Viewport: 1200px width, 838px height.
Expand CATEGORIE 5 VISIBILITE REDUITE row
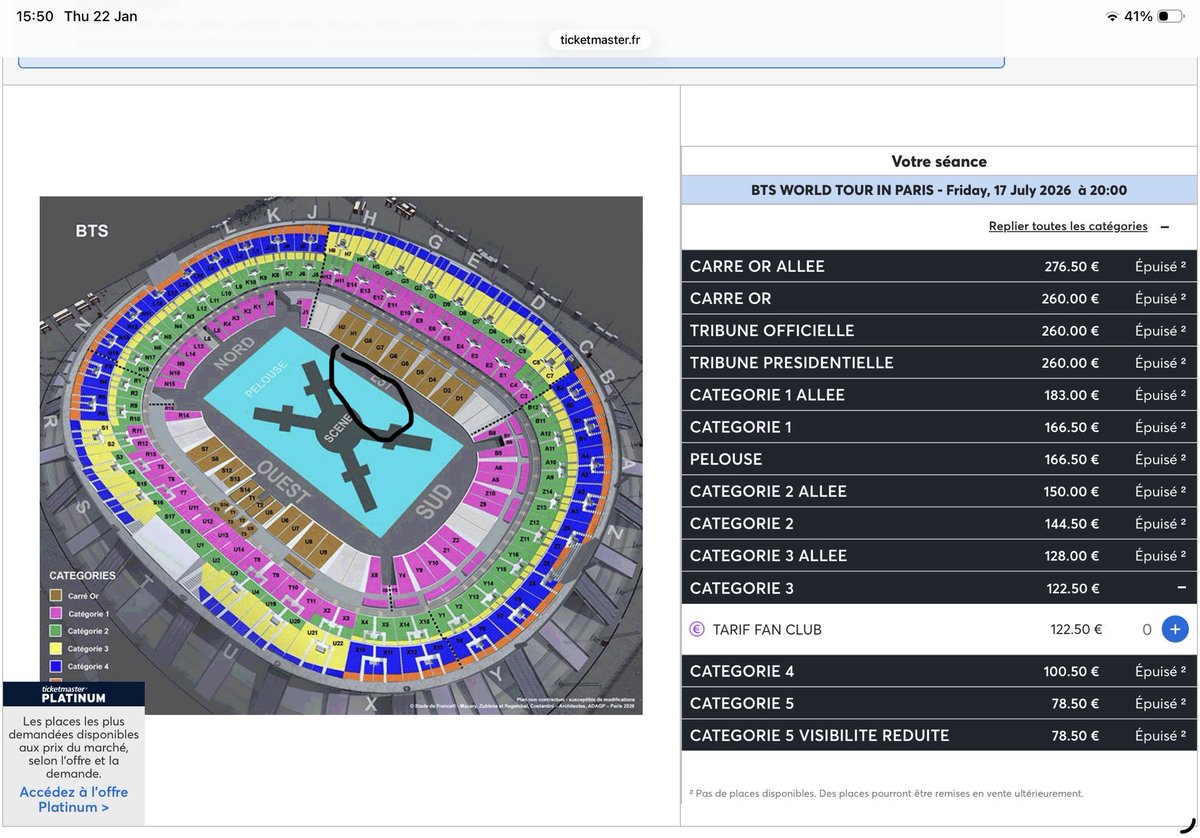click(939, 735)
